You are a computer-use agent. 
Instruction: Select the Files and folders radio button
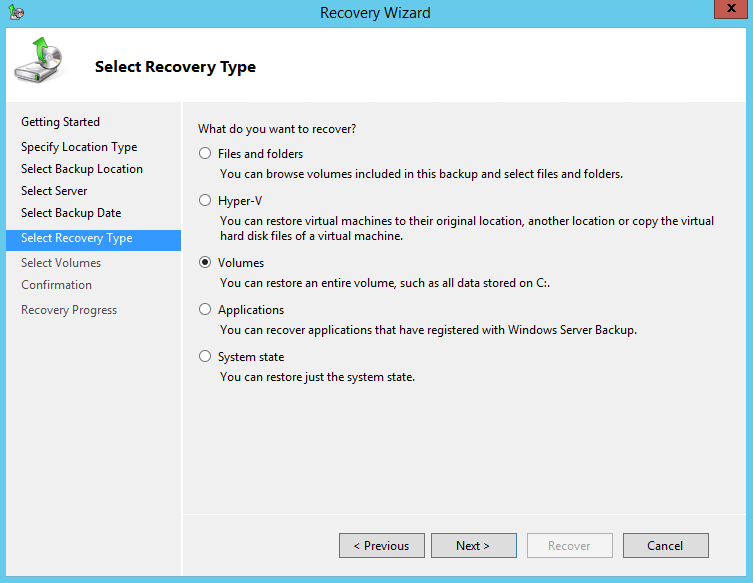pyautogui.click(x=205, y=154)
